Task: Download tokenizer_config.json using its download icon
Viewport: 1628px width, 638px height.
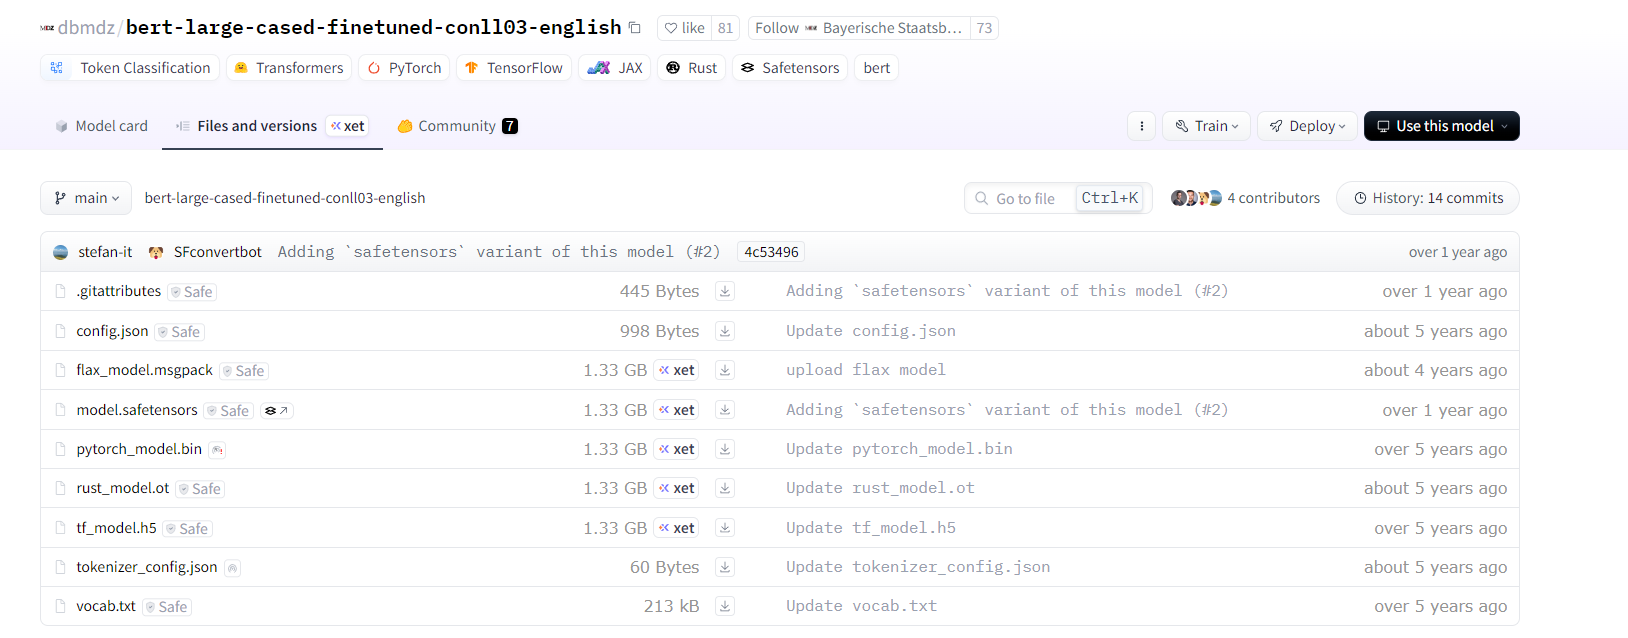Action: click(x=725, y=567)
